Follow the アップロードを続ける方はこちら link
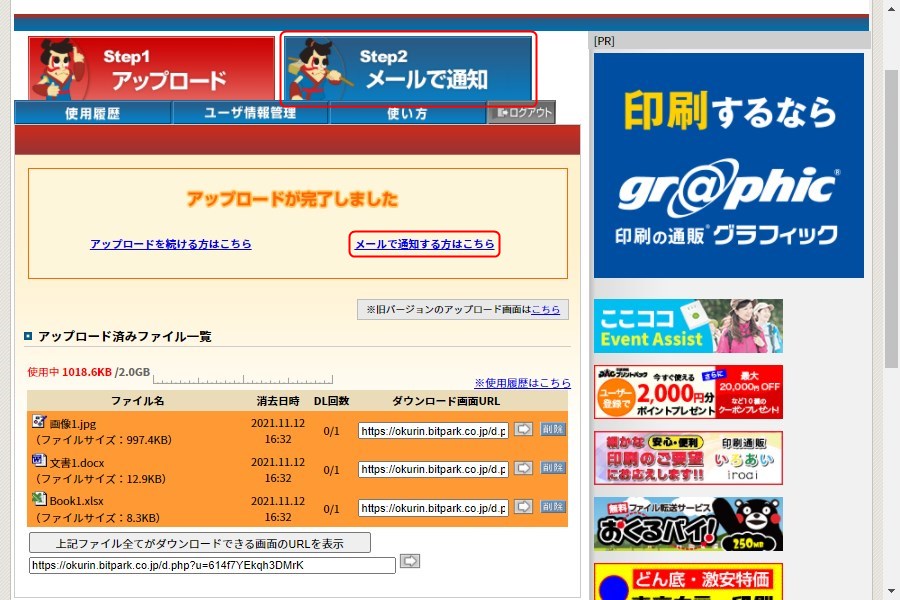This screenshot has height=600, width=900. click(x=170, y=244)
